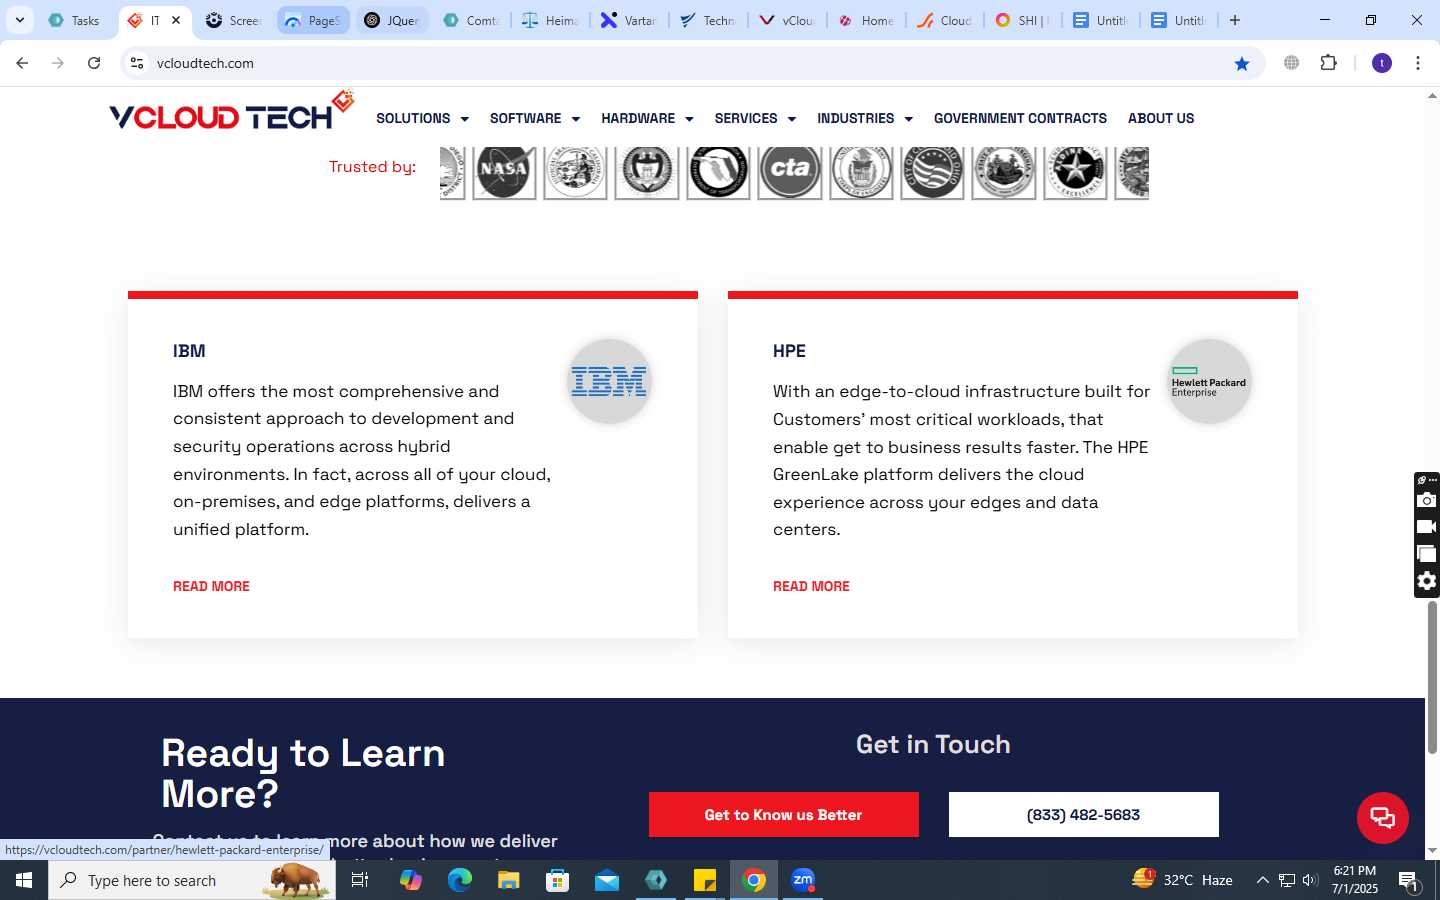Open Task View on the taskbar

[360, 880]
